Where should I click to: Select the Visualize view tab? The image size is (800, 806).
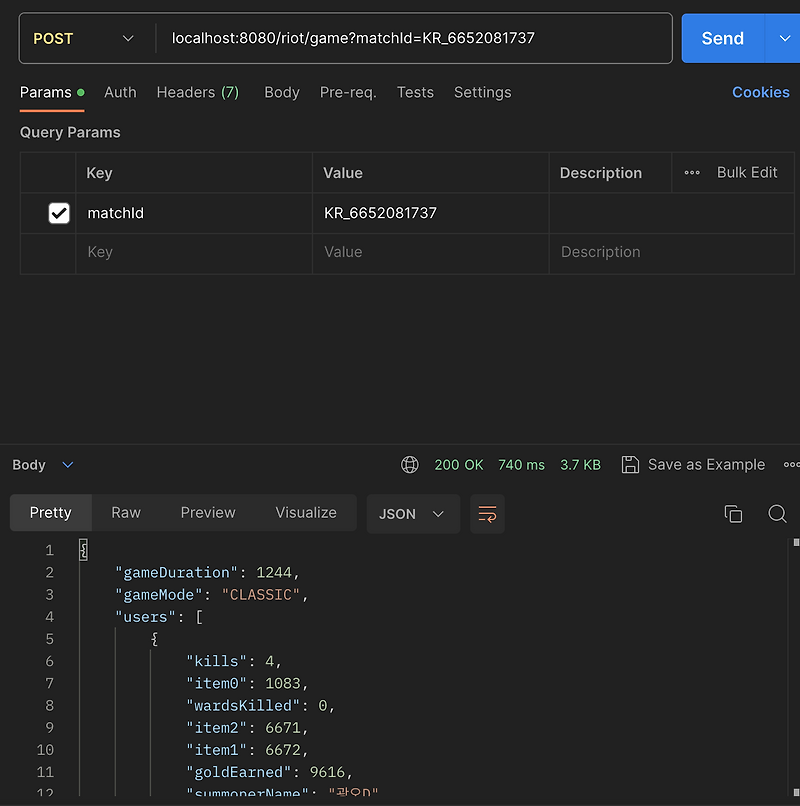[x=306, y=512]
